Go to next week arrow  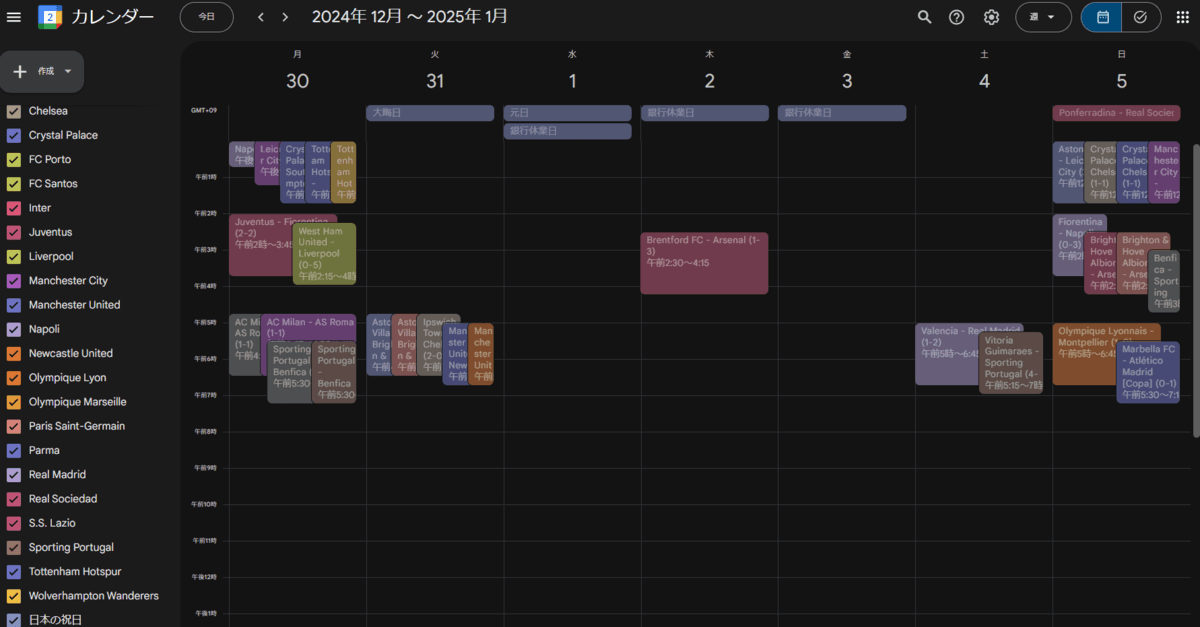pyautogui.click(x=285, y=17)
